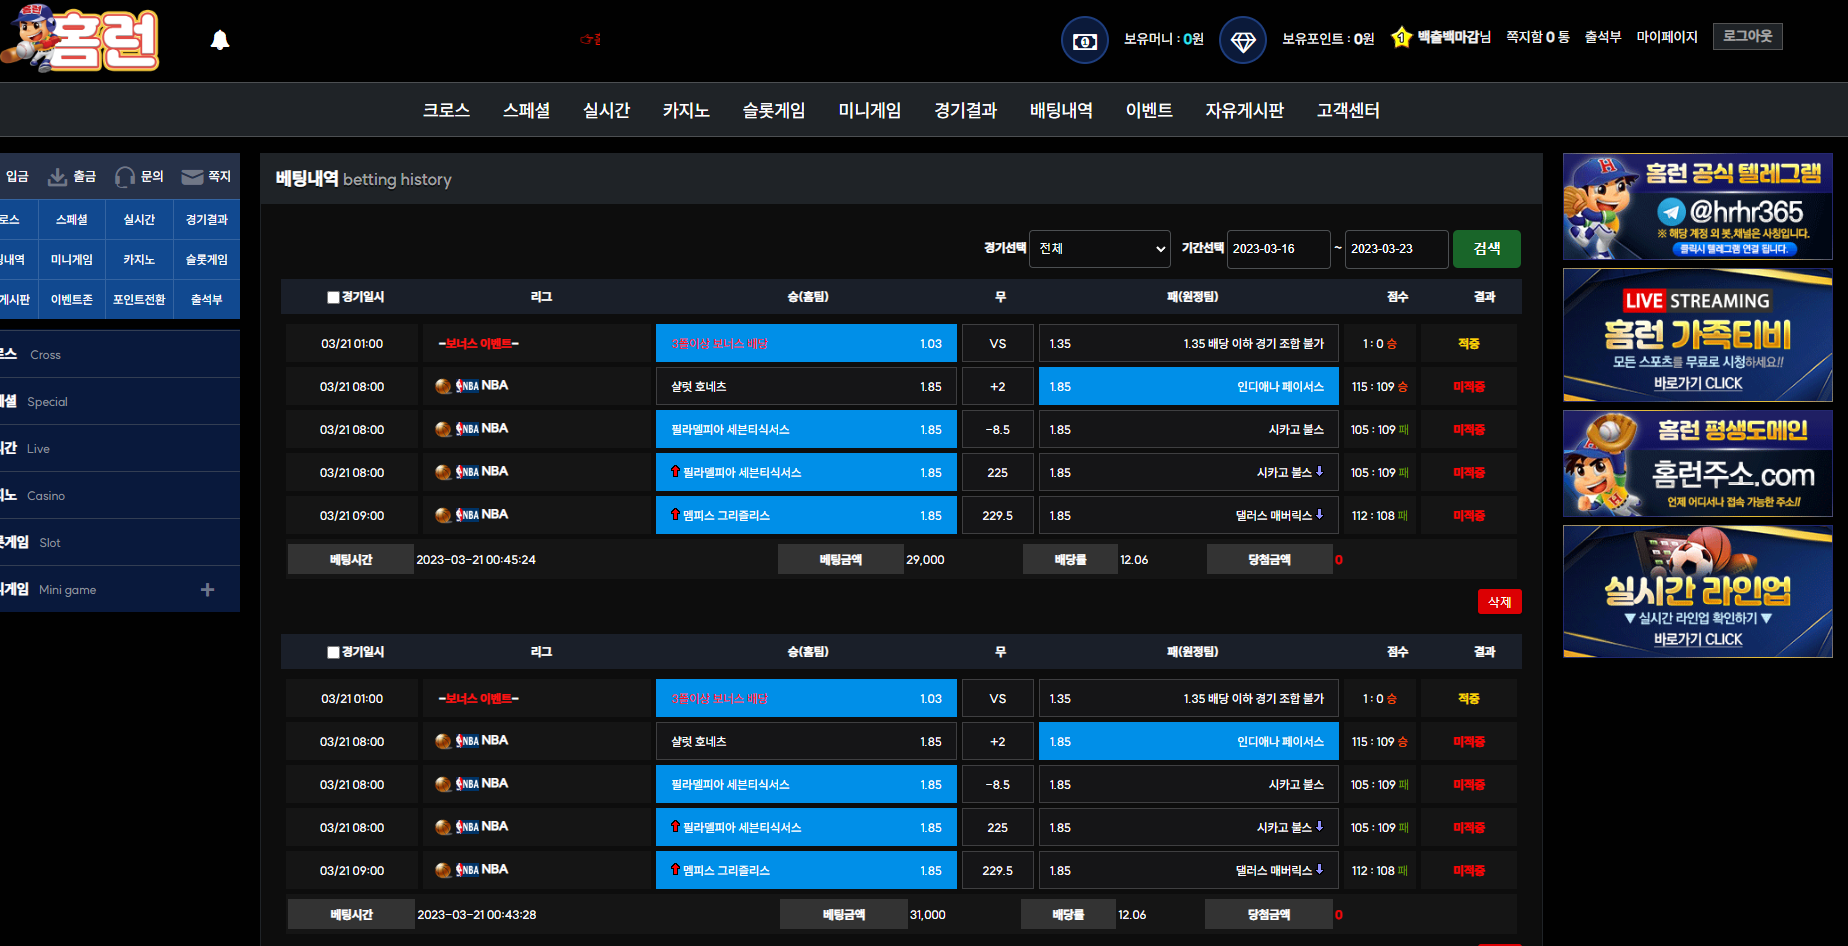Click the green 검색 search button
The height and width of the screenshot is (946, 1848).
click(x=1487, y=249)
